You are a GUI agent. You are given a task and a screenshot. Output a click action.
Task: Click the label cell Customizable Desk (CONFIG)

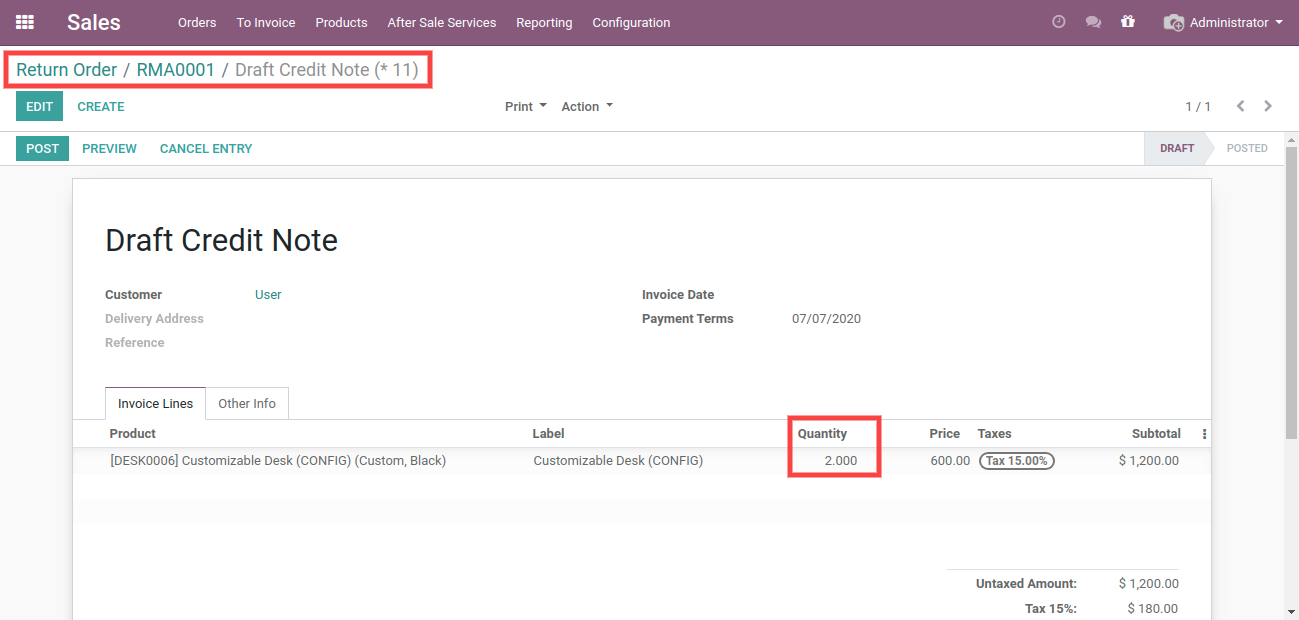pyautogui.click(x=618, y=461)
